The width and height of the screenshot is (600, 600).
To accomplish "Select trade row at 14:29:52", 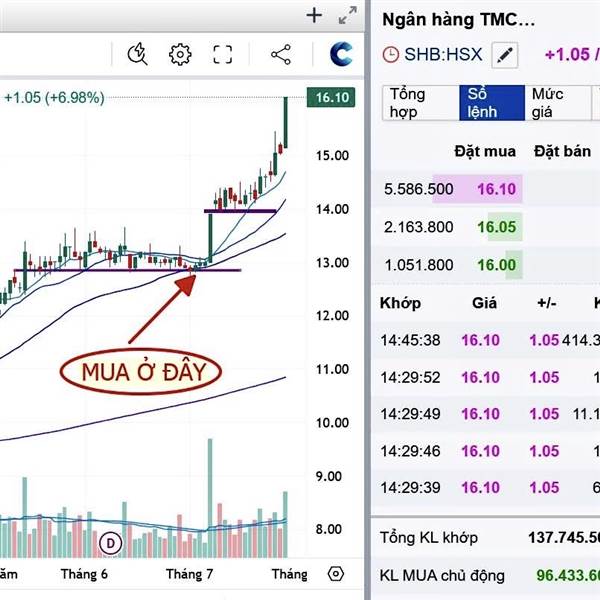I will [x=486, y=378].
